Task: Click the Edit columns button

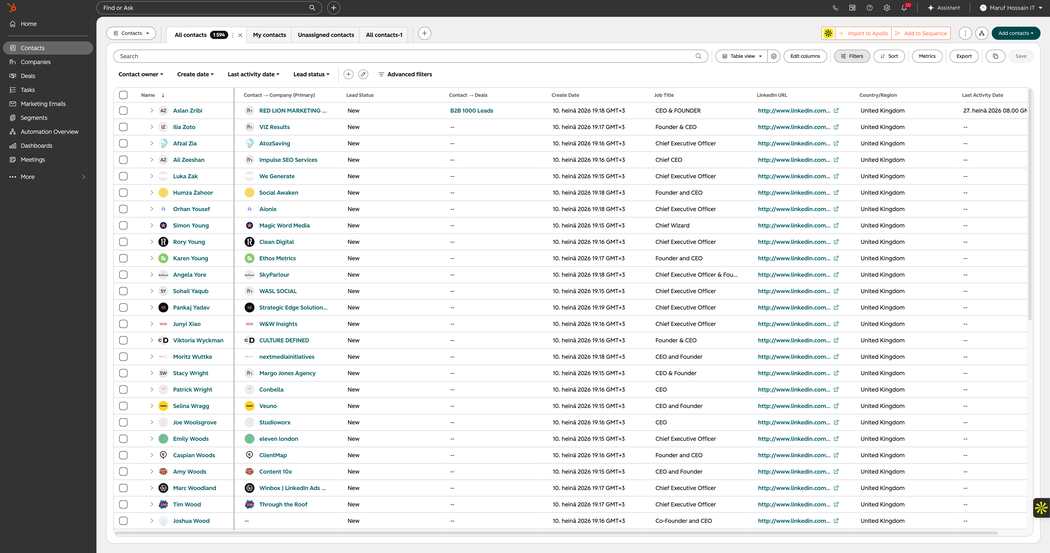Action: coord(805,56)
